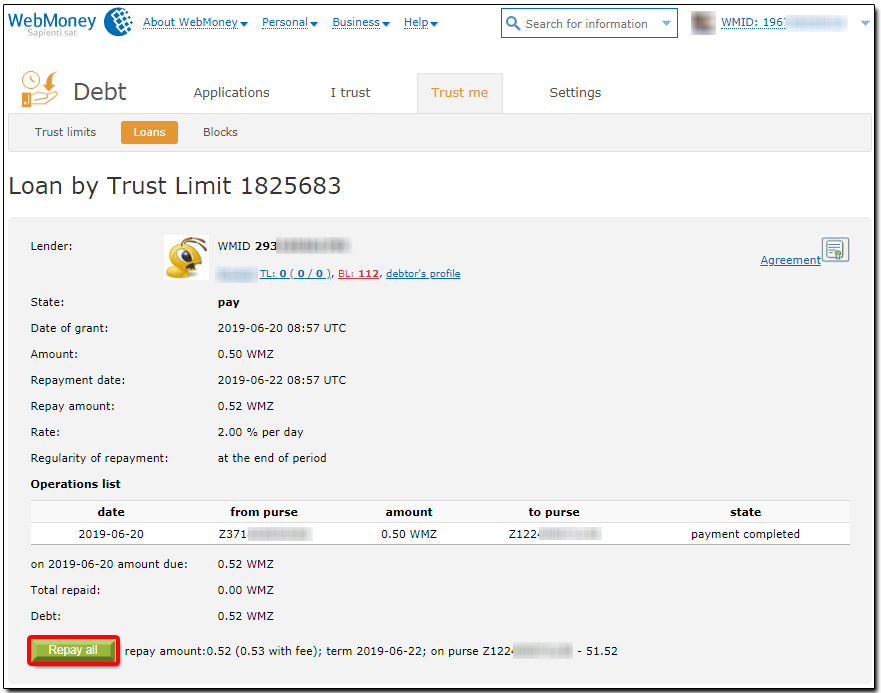Open the Settings tab

(575, 93)
